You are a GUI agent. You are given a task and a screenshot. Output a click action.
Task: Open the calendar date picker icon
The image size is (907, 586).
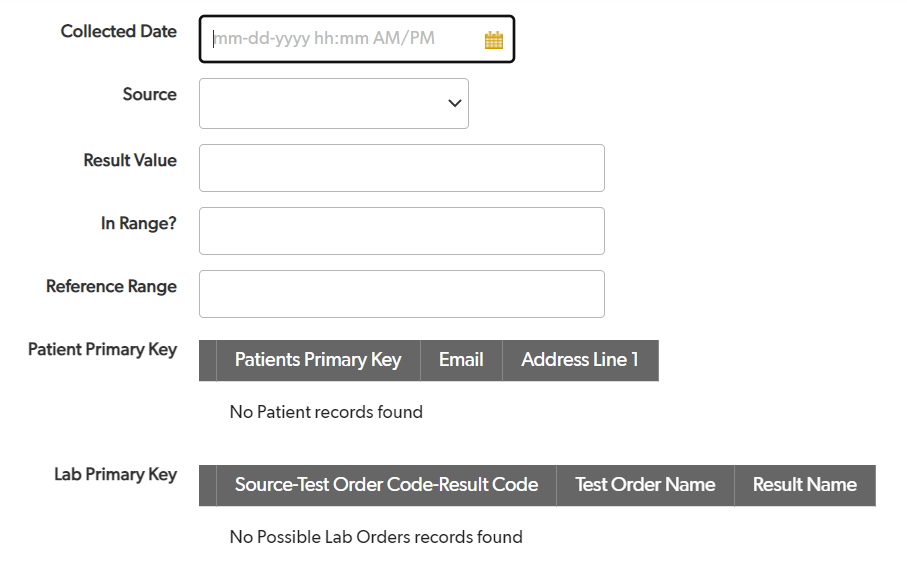coord(493,40)
